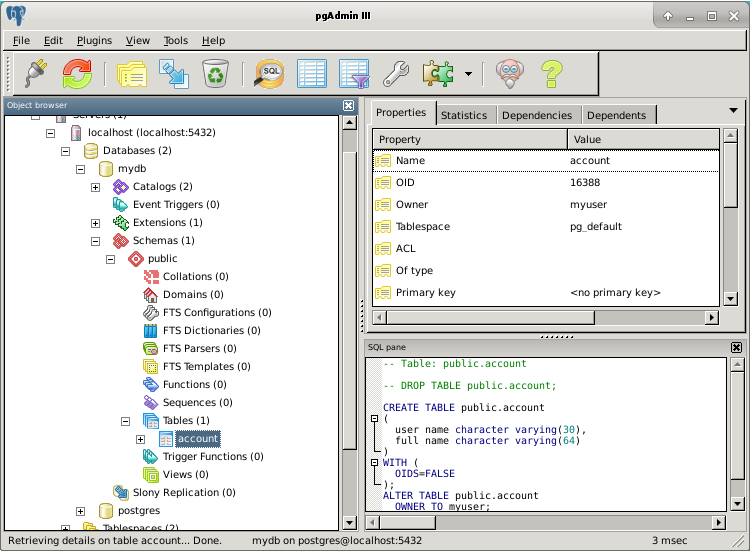Select the Primary key property row
750x551 pixels.
tap(546, 293)
